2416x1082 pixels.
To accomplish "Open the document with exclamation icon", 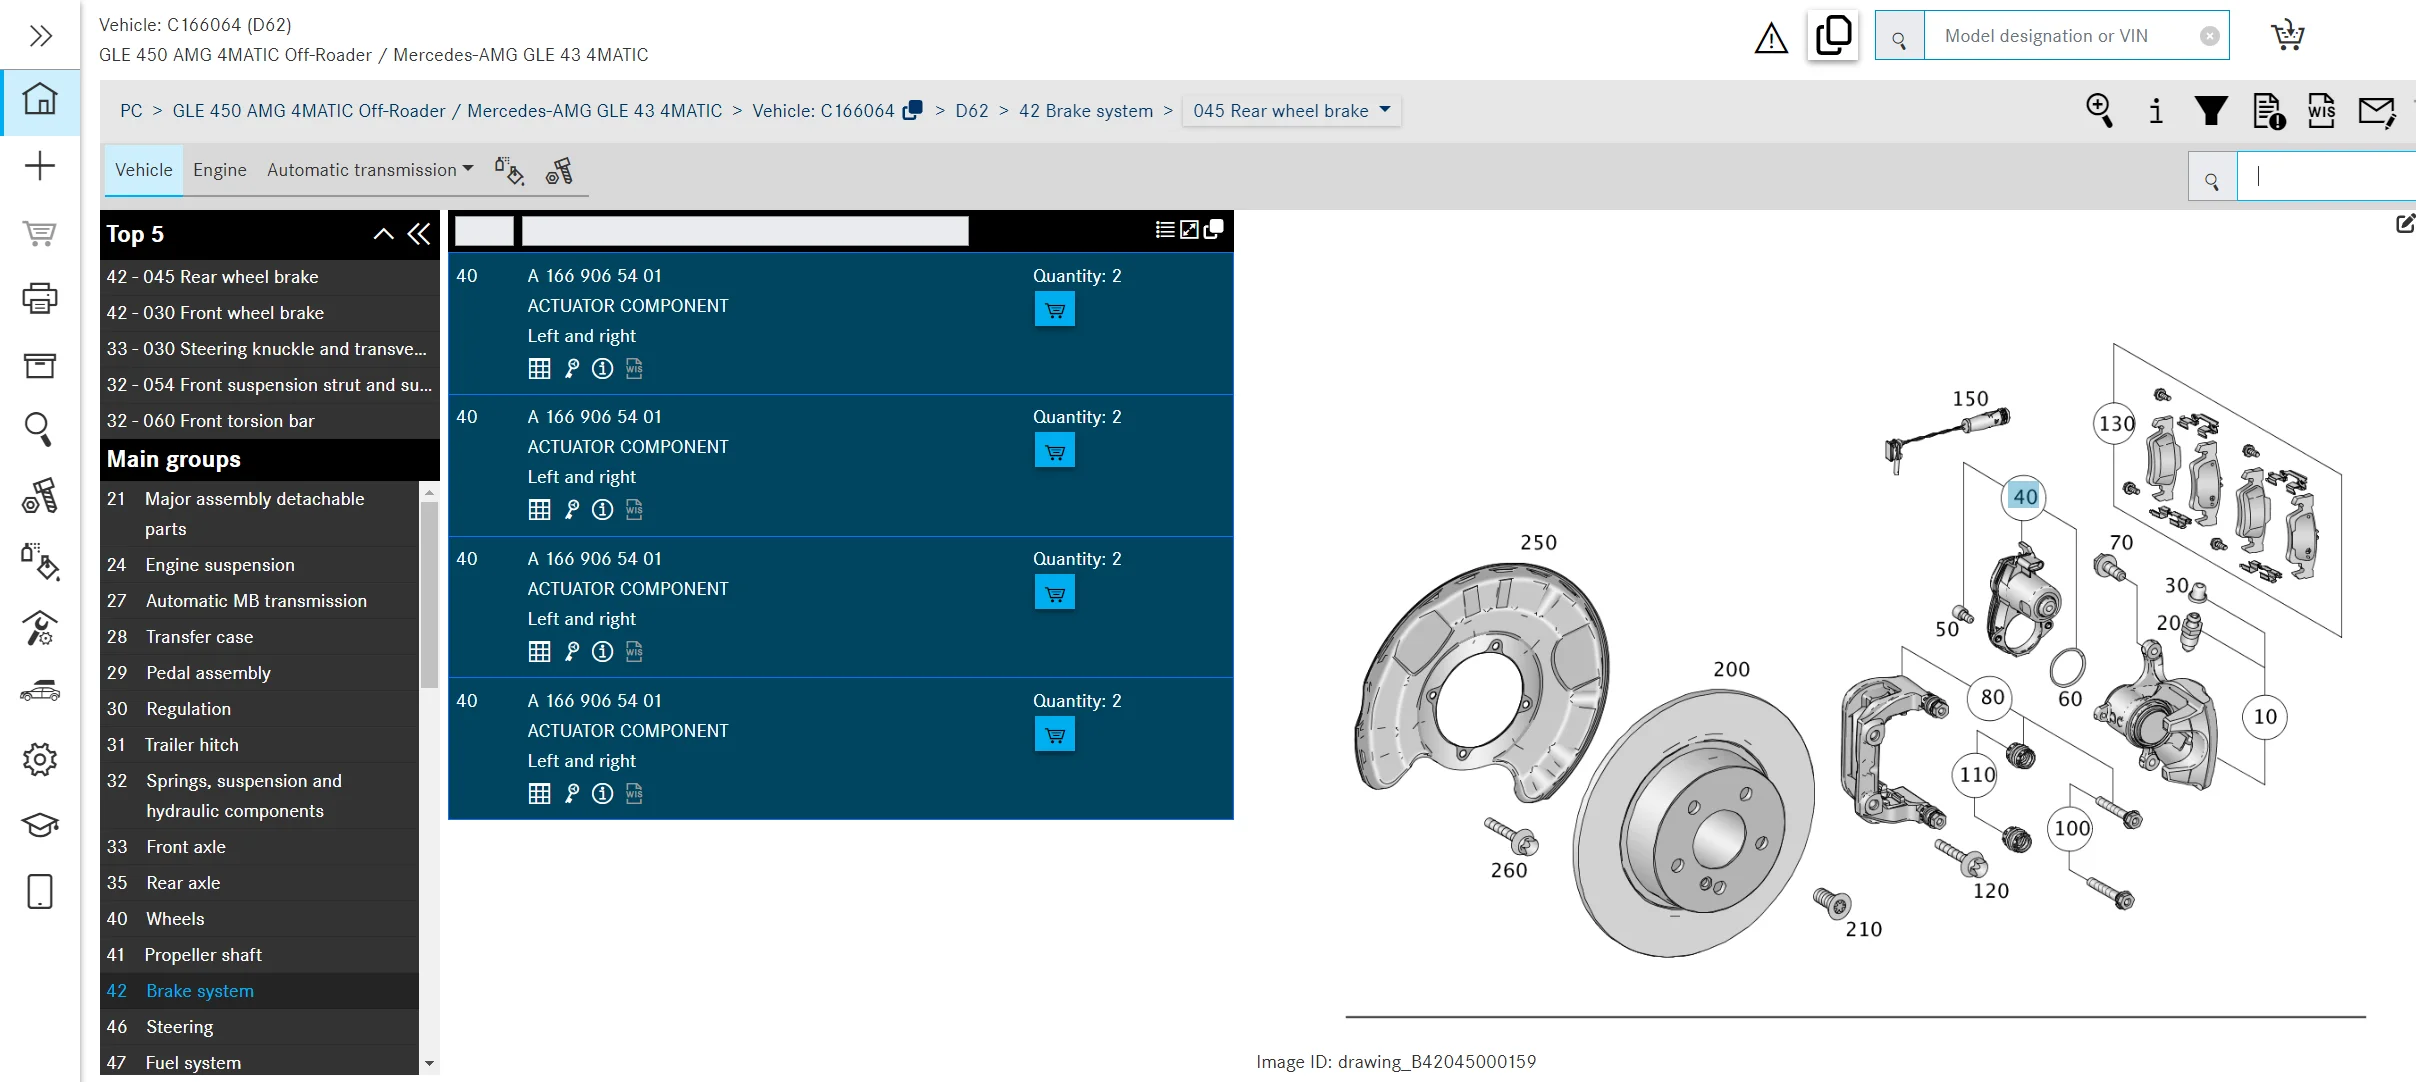I will (x=2268, y=110).
